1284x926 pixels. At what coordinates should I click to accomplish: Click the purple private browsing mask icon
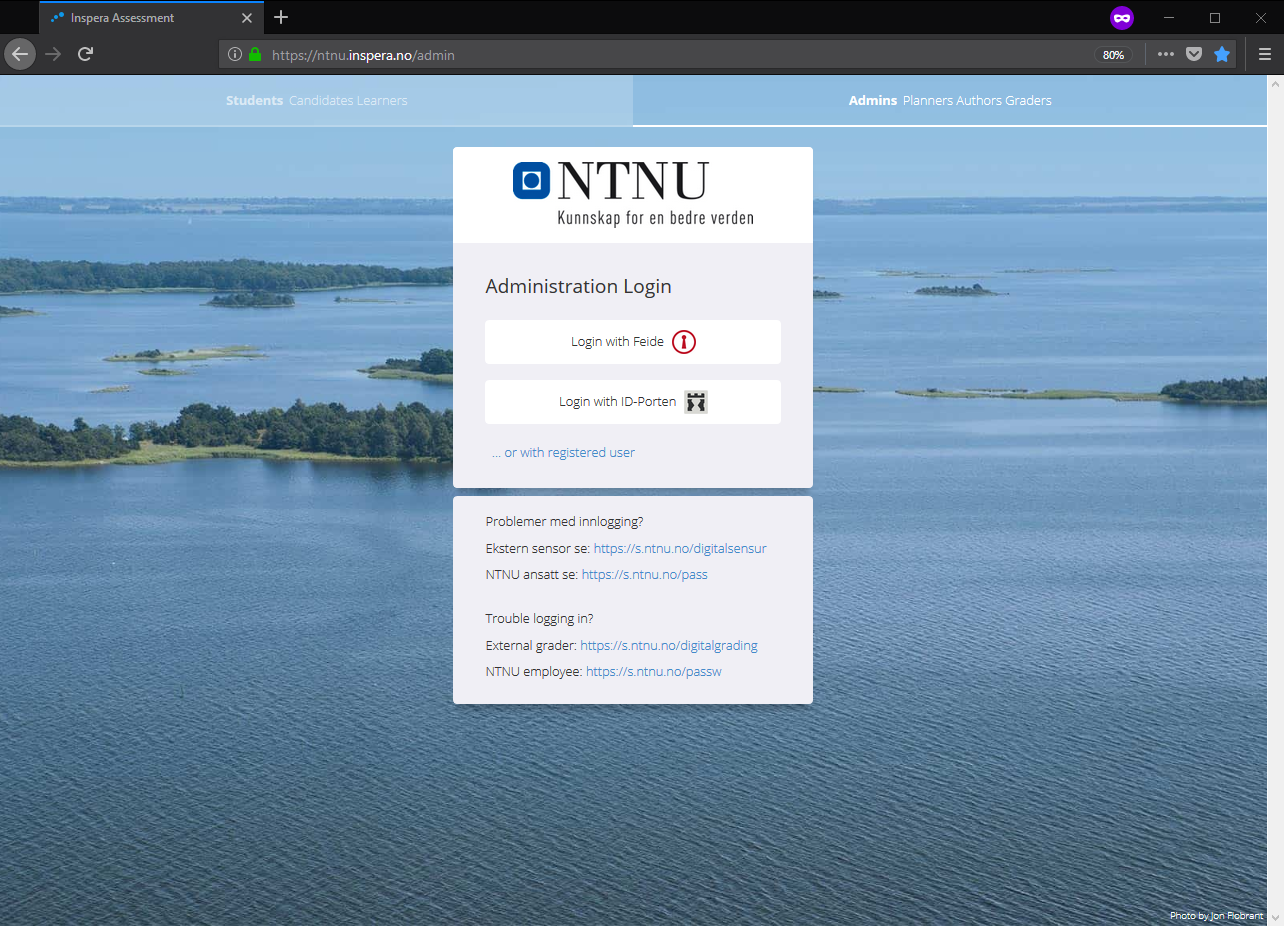1122,18
